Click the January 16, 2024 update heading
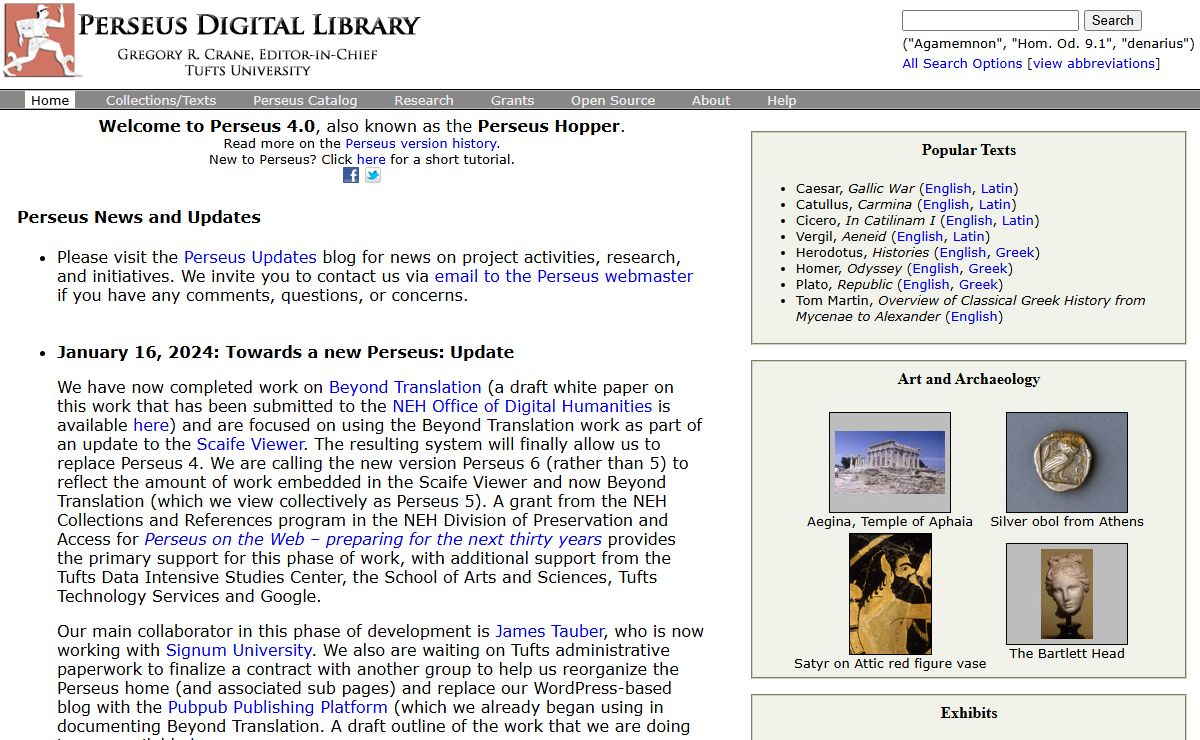This screenshot has width=1200, height=740. click(x=285, y=352)
